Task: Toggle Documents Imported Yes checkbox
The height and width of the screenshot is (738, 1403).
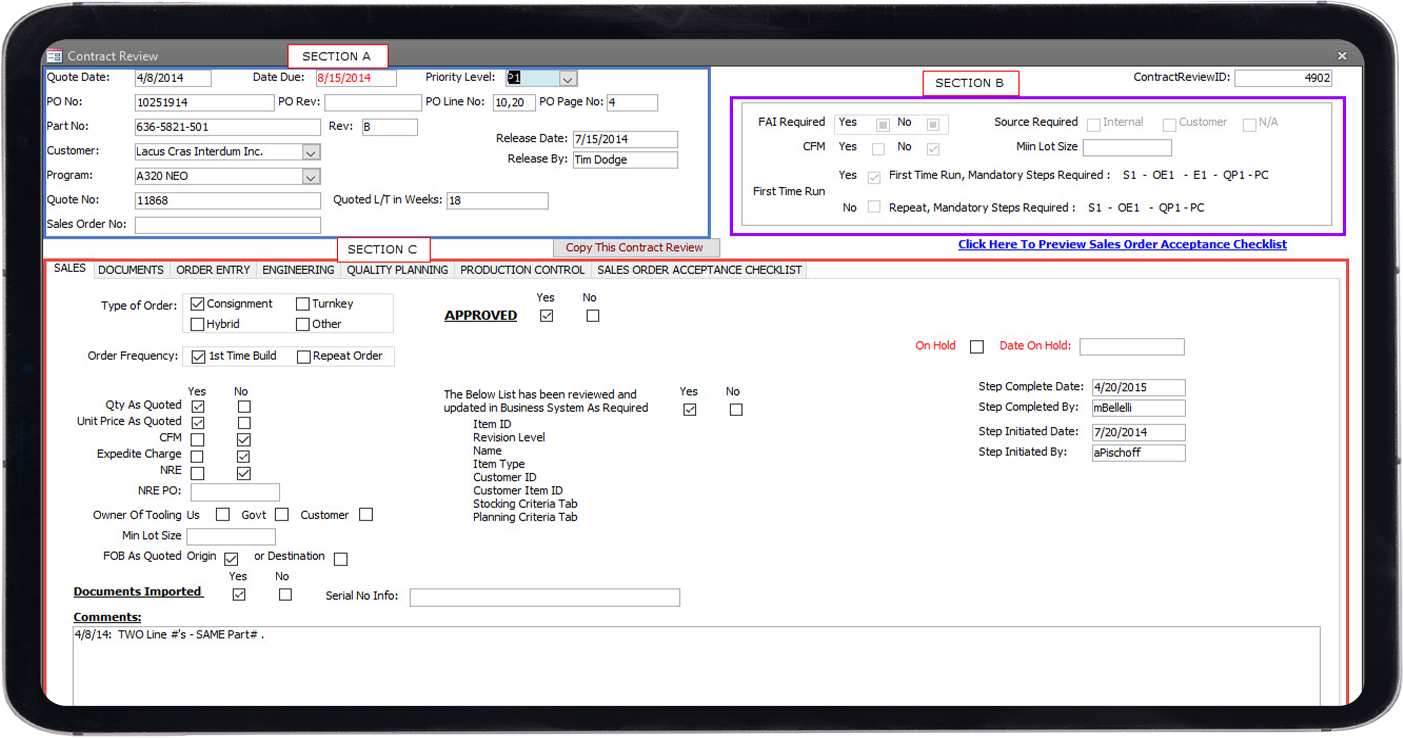Action: (239, 595)
